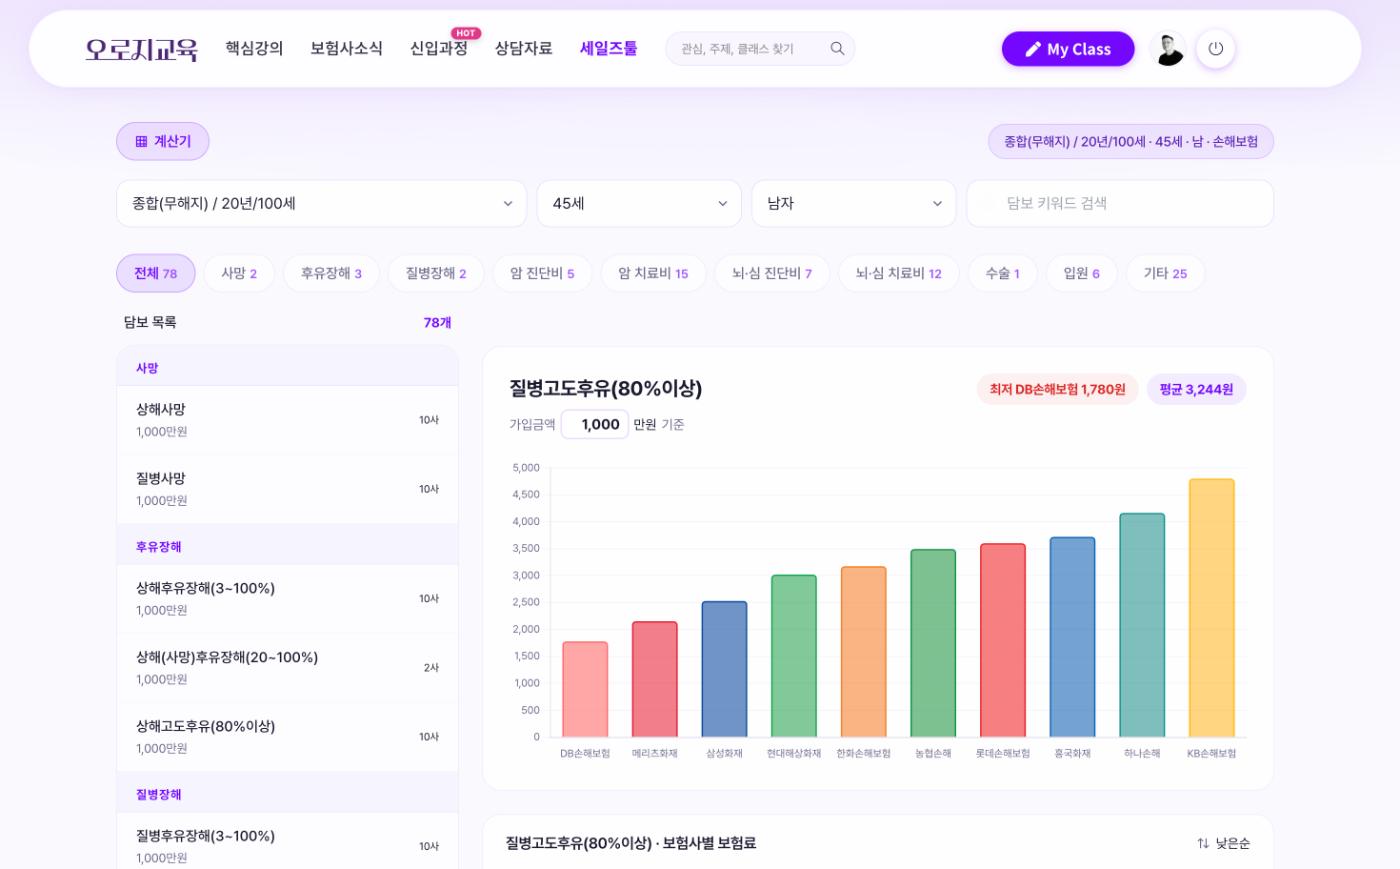Show the 암 진단비 5 category
This screenshot has width=1400, height=869.
click(542, 273)
